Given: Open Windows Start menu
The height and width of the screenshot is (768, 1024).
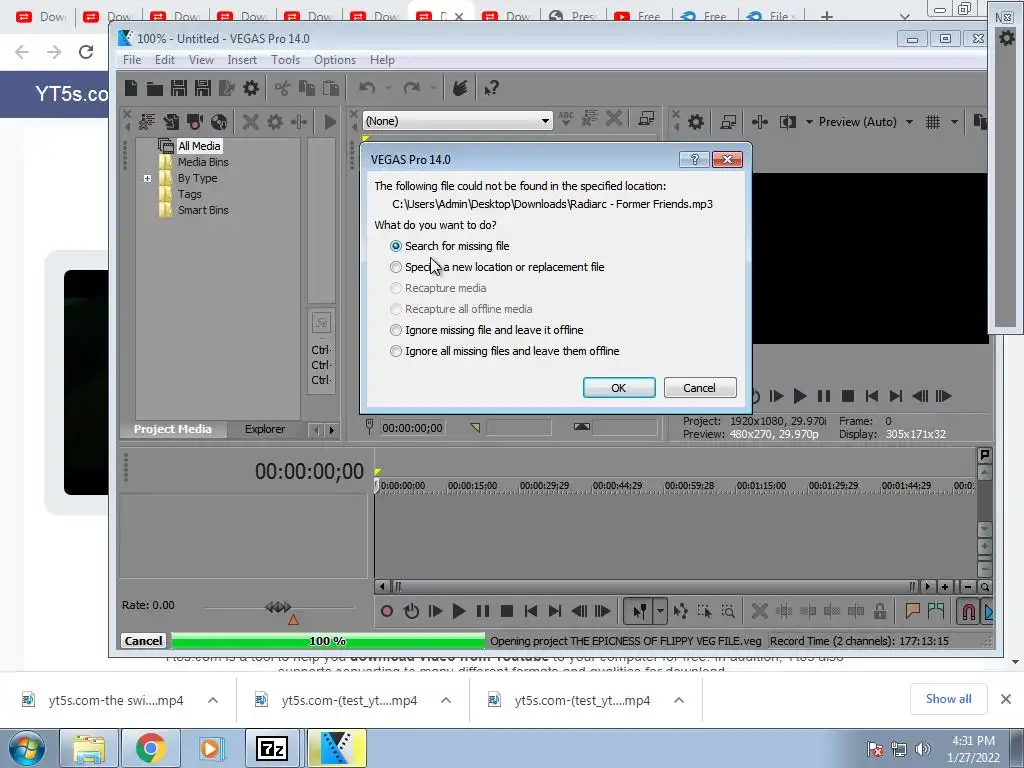Looking at the screenshot, I should (x=27, y=748).
